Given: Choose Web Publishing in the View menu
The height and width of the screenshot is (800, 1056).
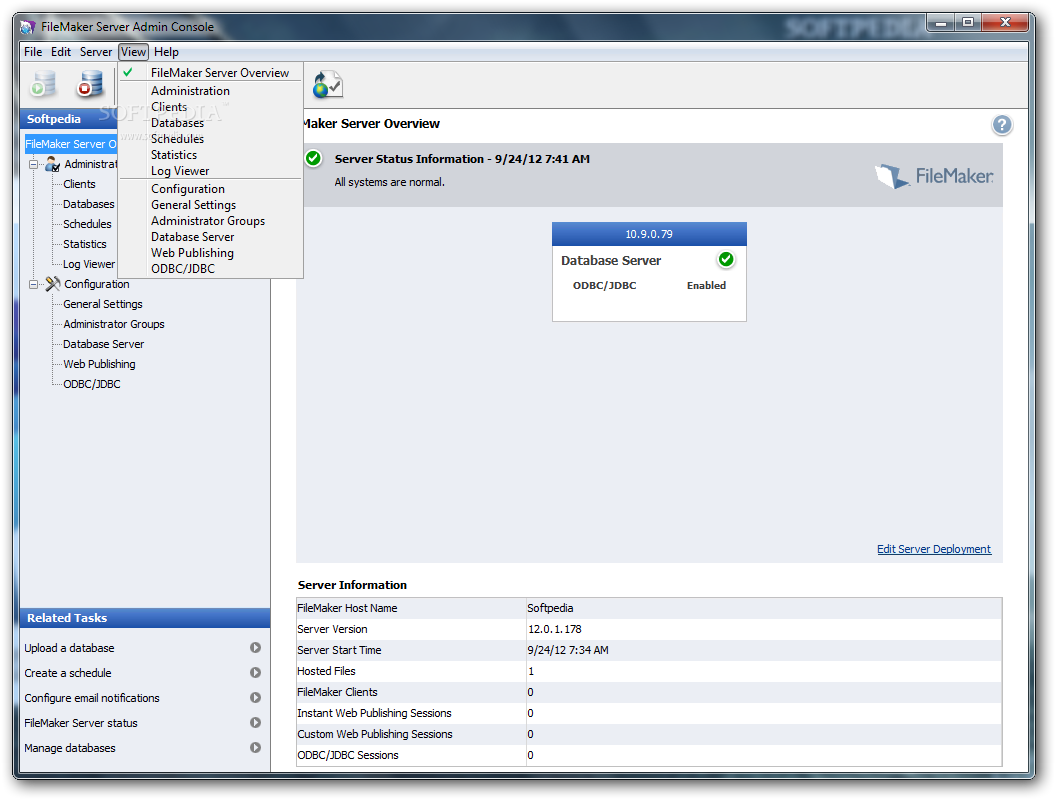Looking at the screenshot, I should (x=211, y=253).
